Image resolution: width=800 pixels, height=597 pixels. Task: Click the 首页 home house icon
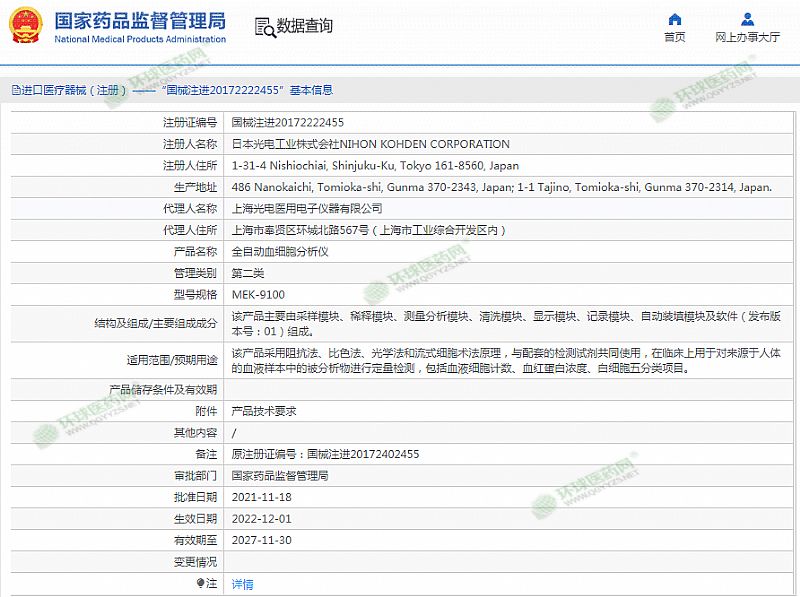point(675,19)
